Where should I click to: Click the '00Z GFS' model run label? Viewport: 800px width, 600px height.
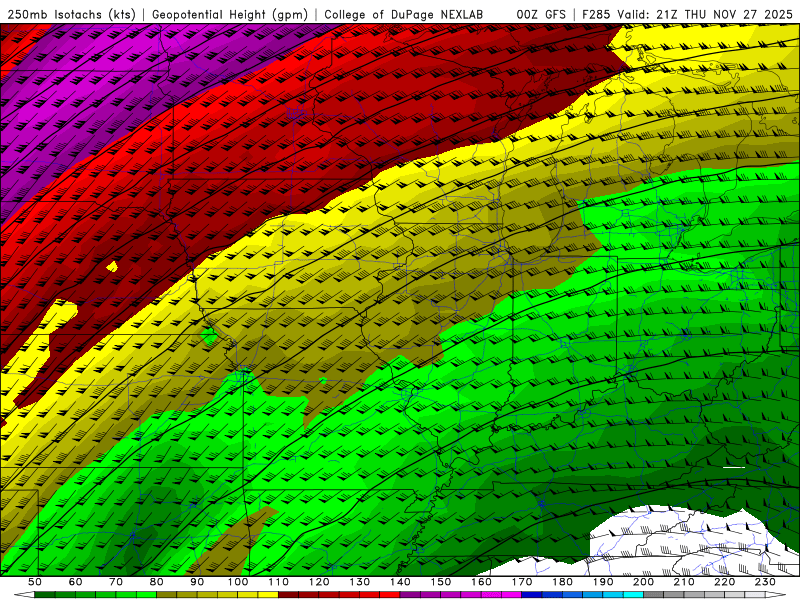[x=541, y=15]
